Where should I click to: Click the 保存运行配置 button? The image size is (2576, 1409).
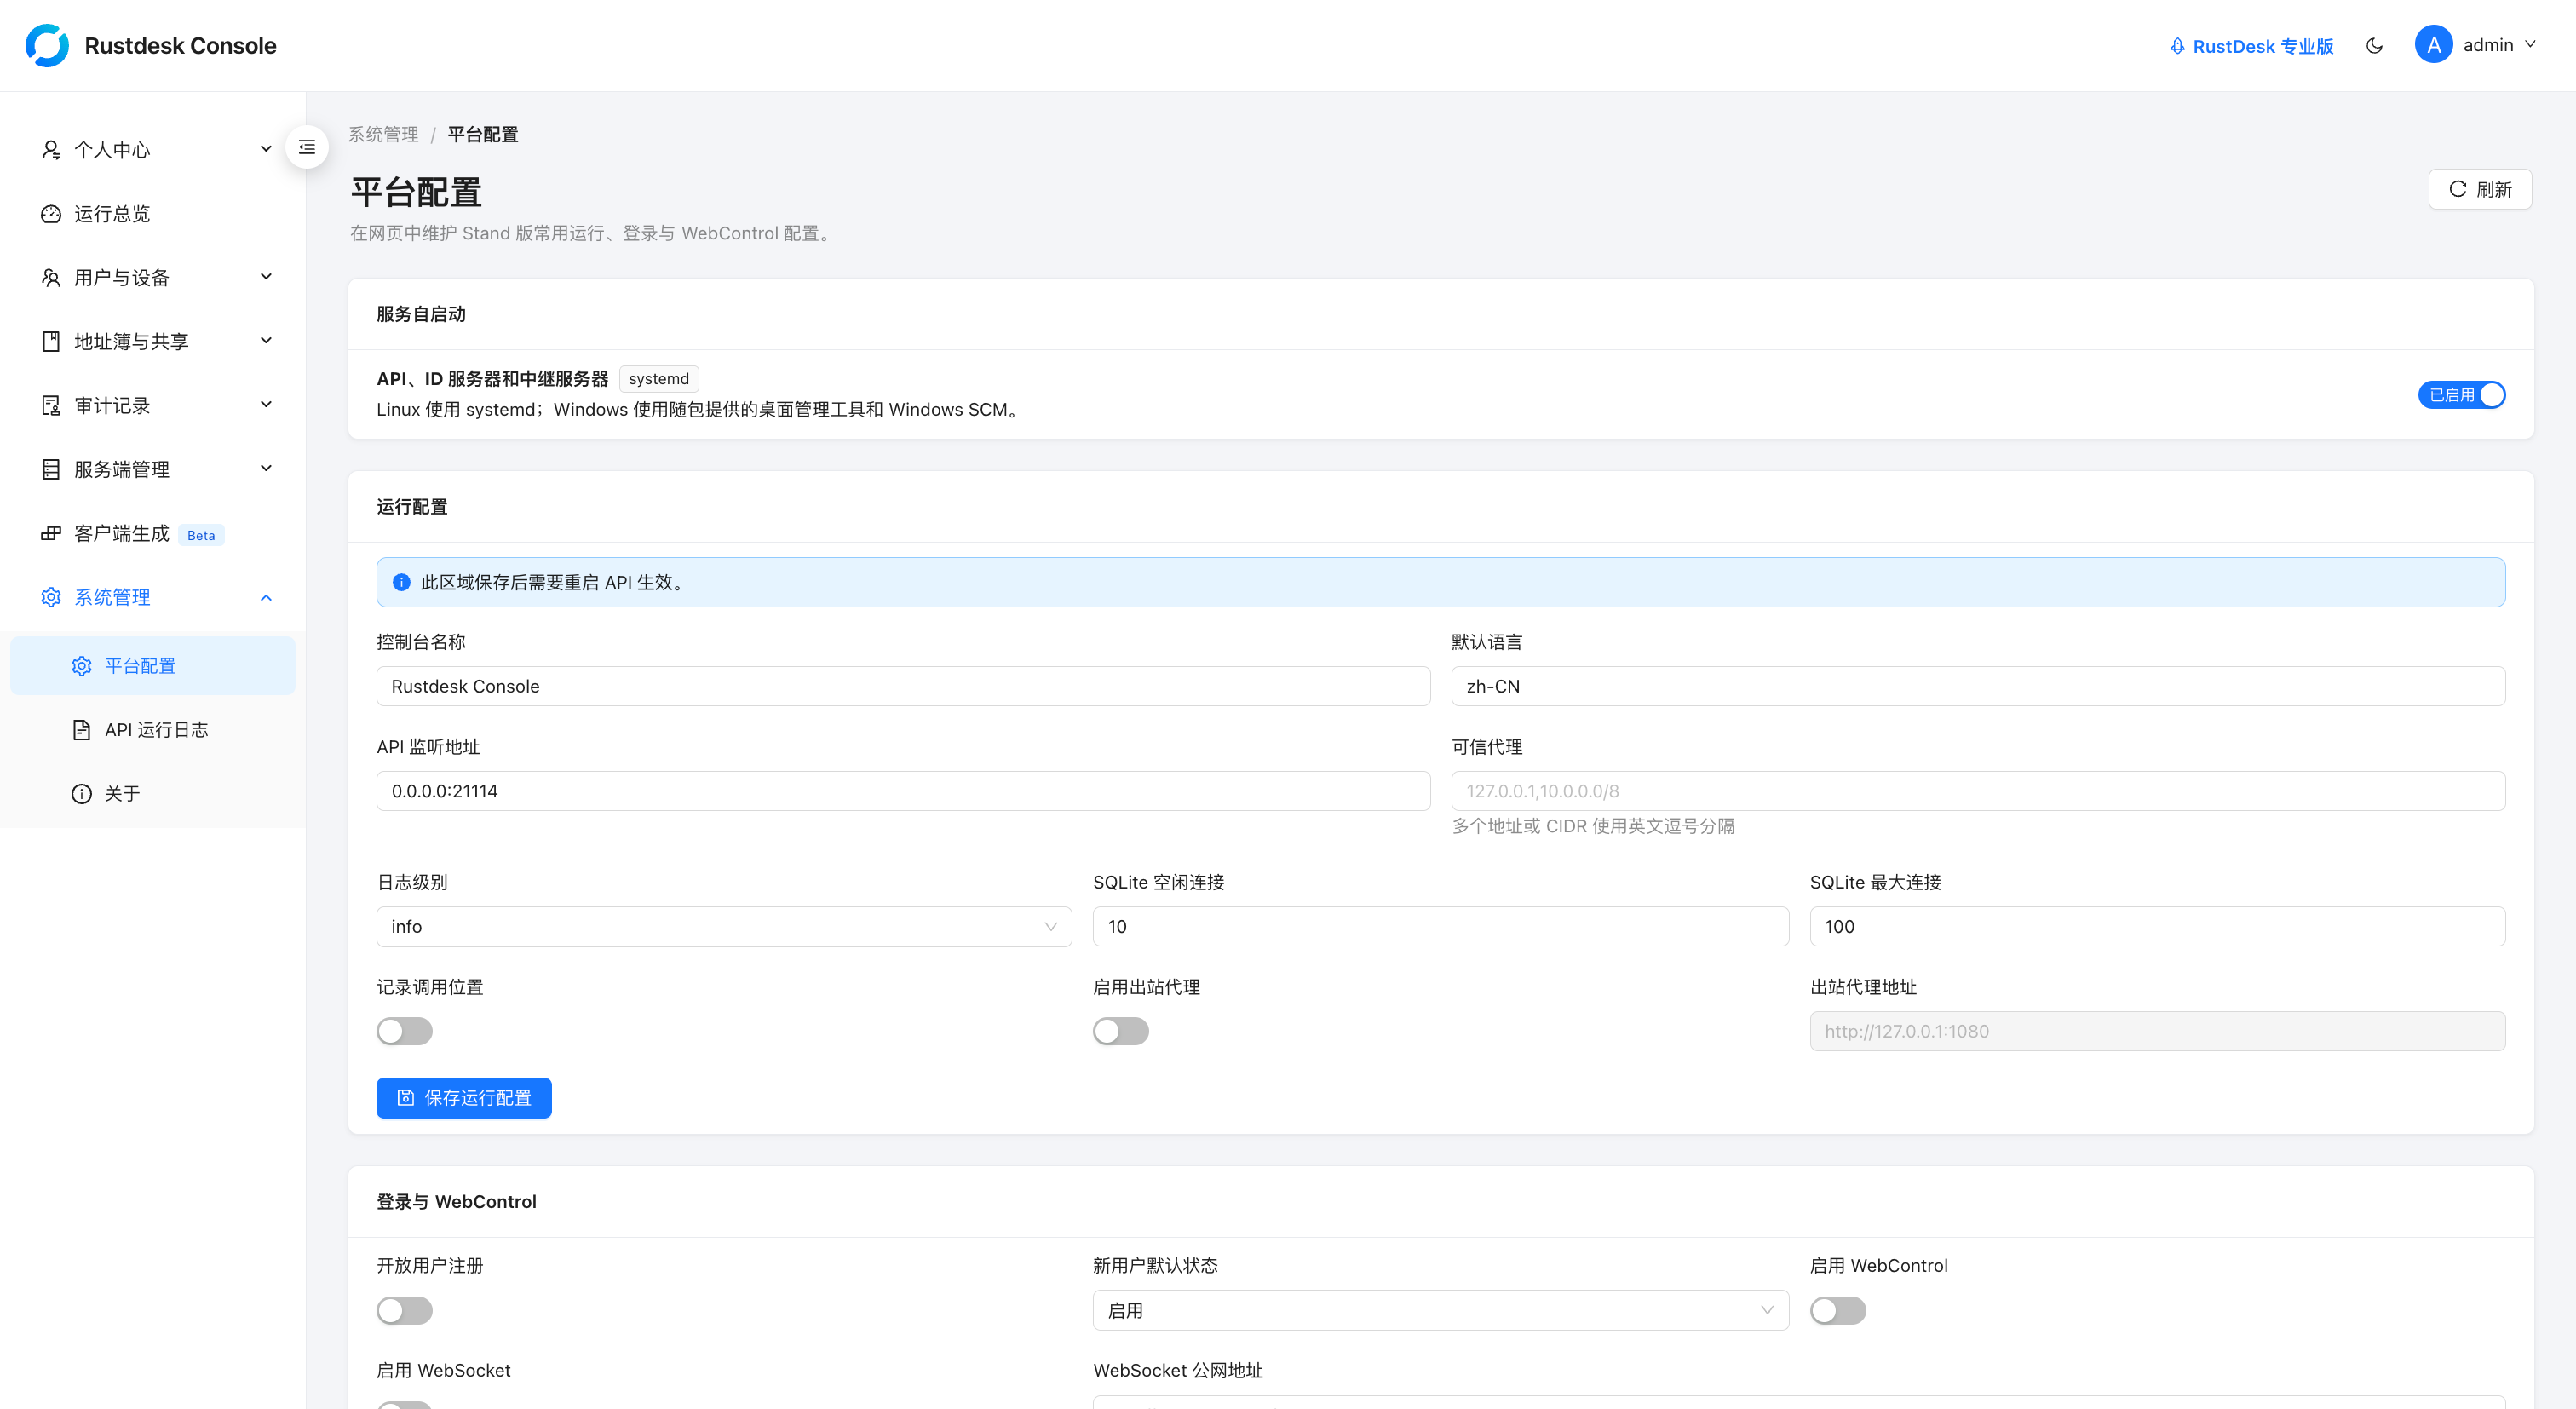coord(464,1098)
